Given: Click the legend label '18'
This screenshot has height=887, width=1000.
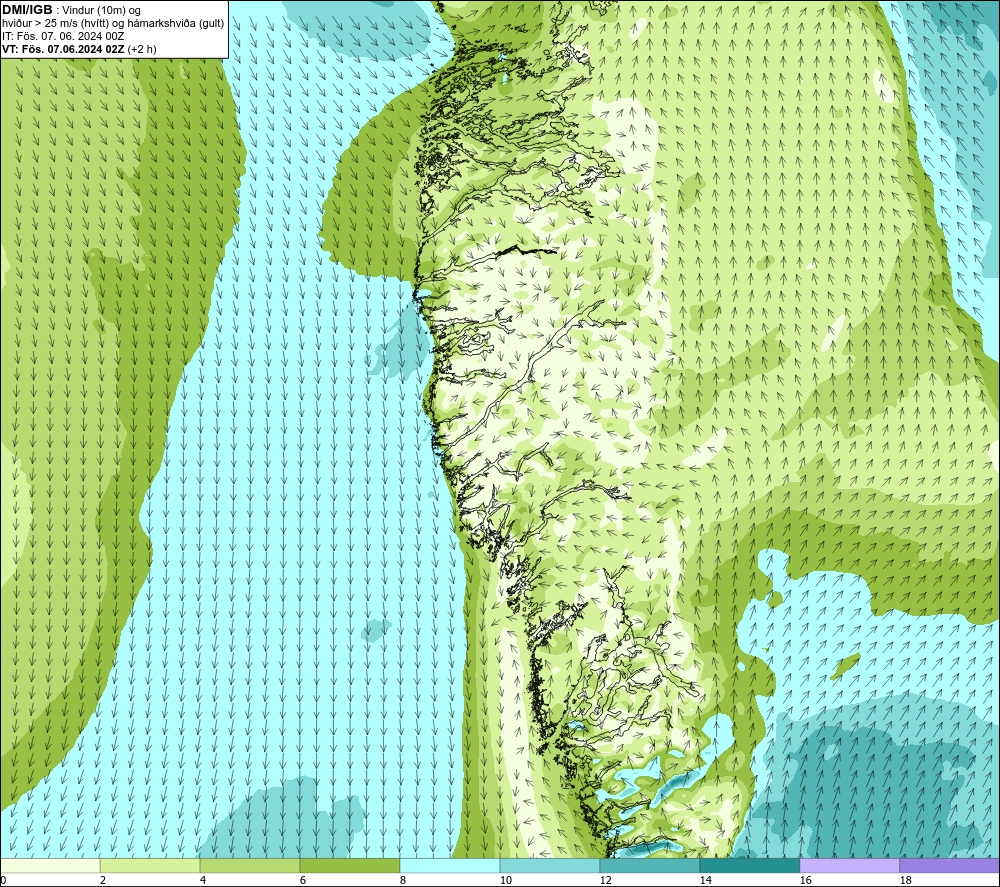Looking at the screenshot, I should point(906,880).
